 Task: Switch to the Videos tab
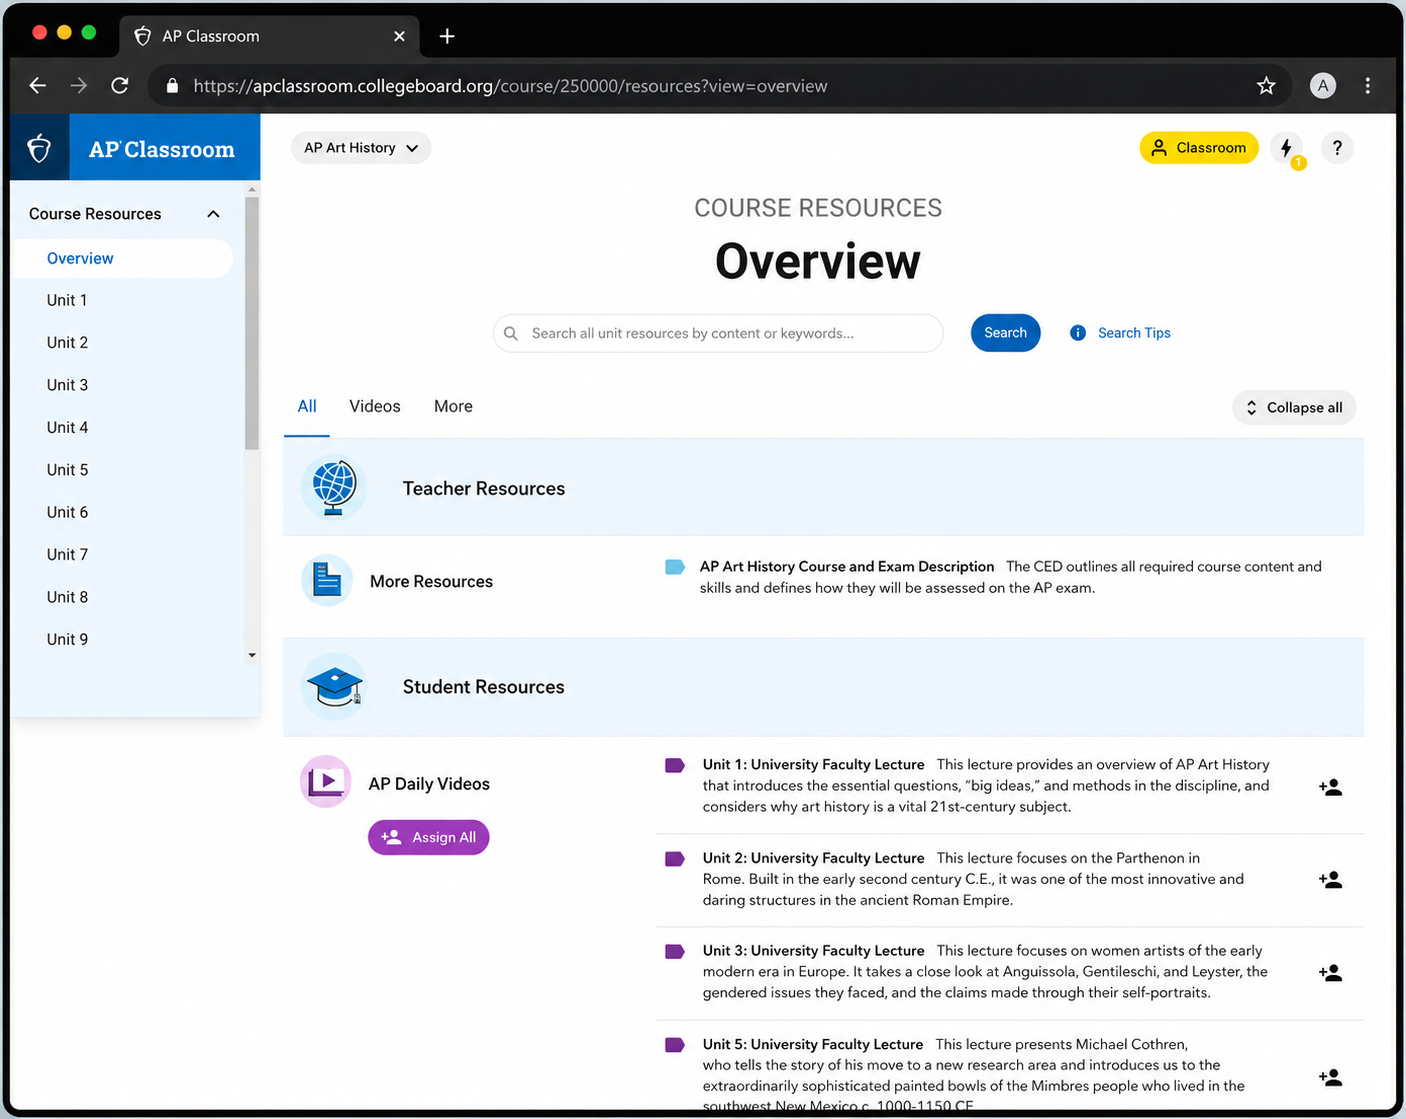tap(375, 406)
